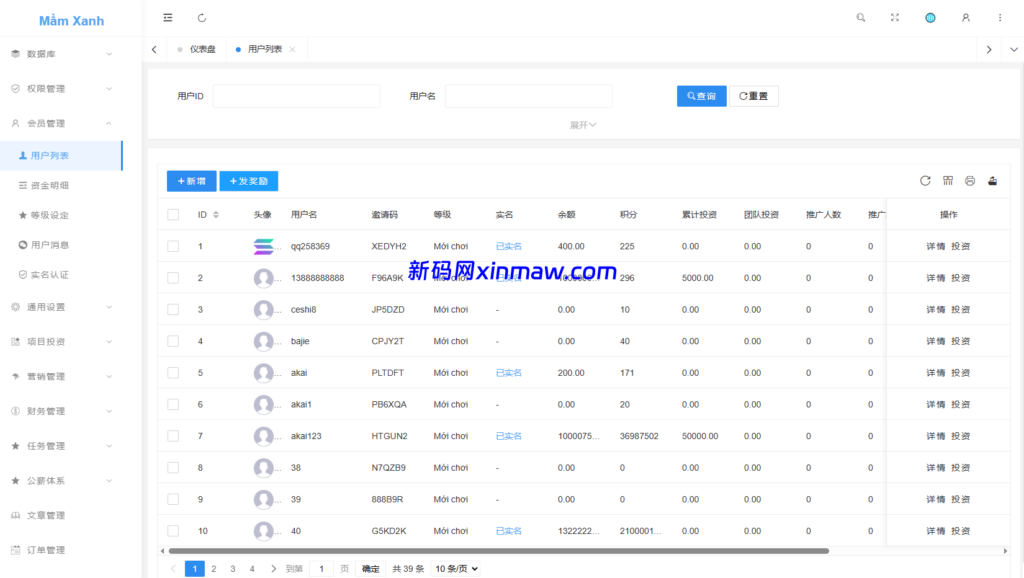
Task: Check the row for user akai
Action: [173, 373]
